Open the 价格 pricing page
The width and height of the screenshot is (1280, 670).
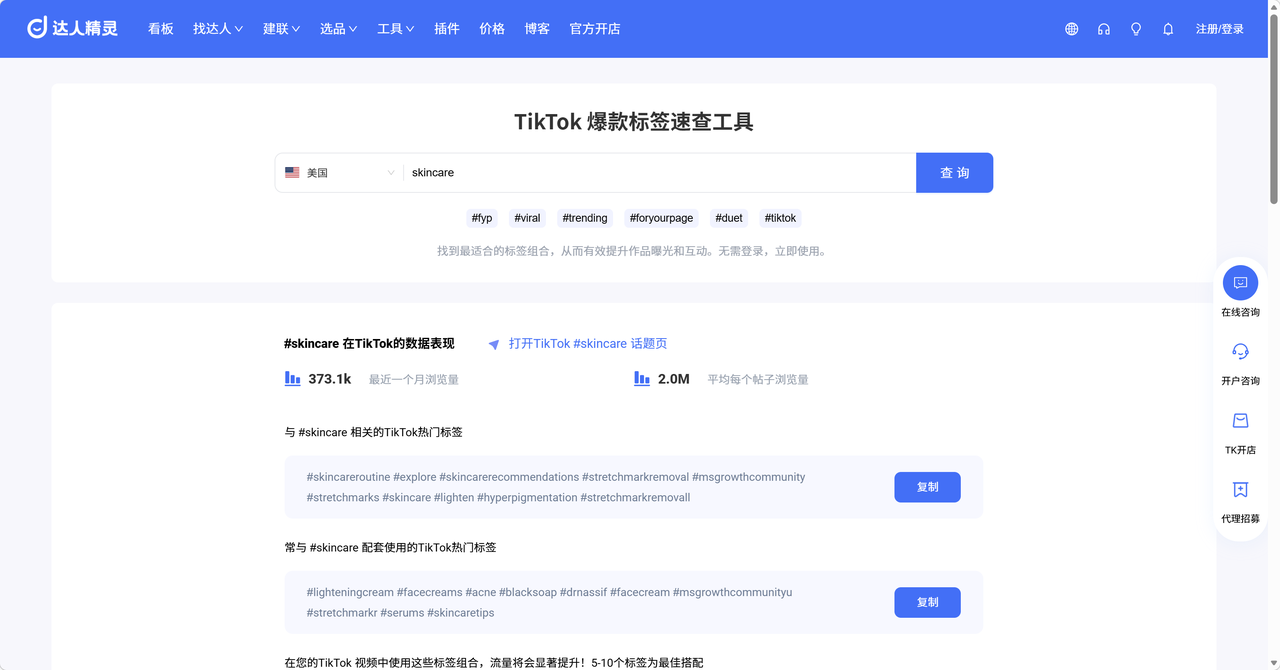[492, 29]
